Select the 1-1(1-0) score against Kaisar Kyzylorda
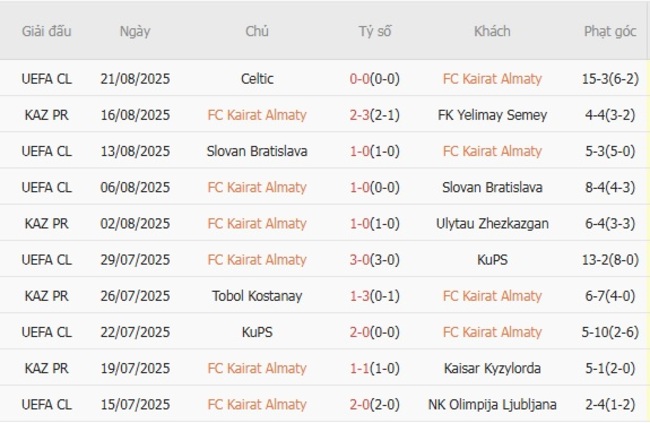Image resolution: width=650 pixels, height=423 pixels. coord(375,369)
